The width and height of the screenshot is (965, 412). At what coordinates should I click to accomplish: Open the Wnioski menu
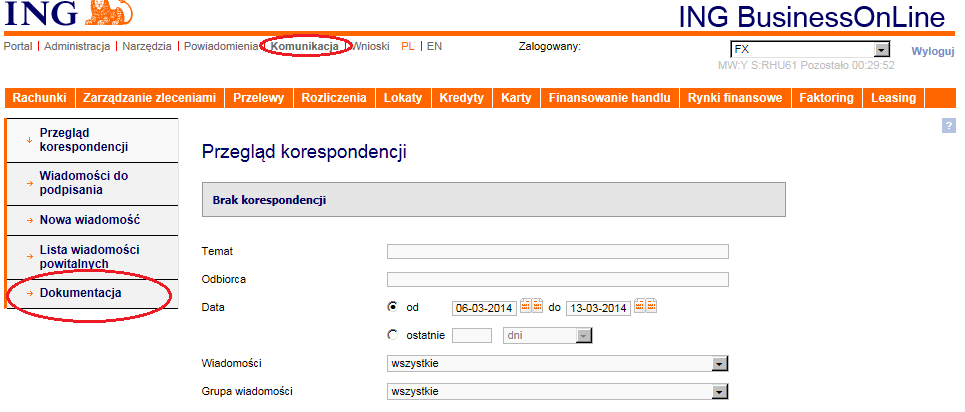[370, 46]
